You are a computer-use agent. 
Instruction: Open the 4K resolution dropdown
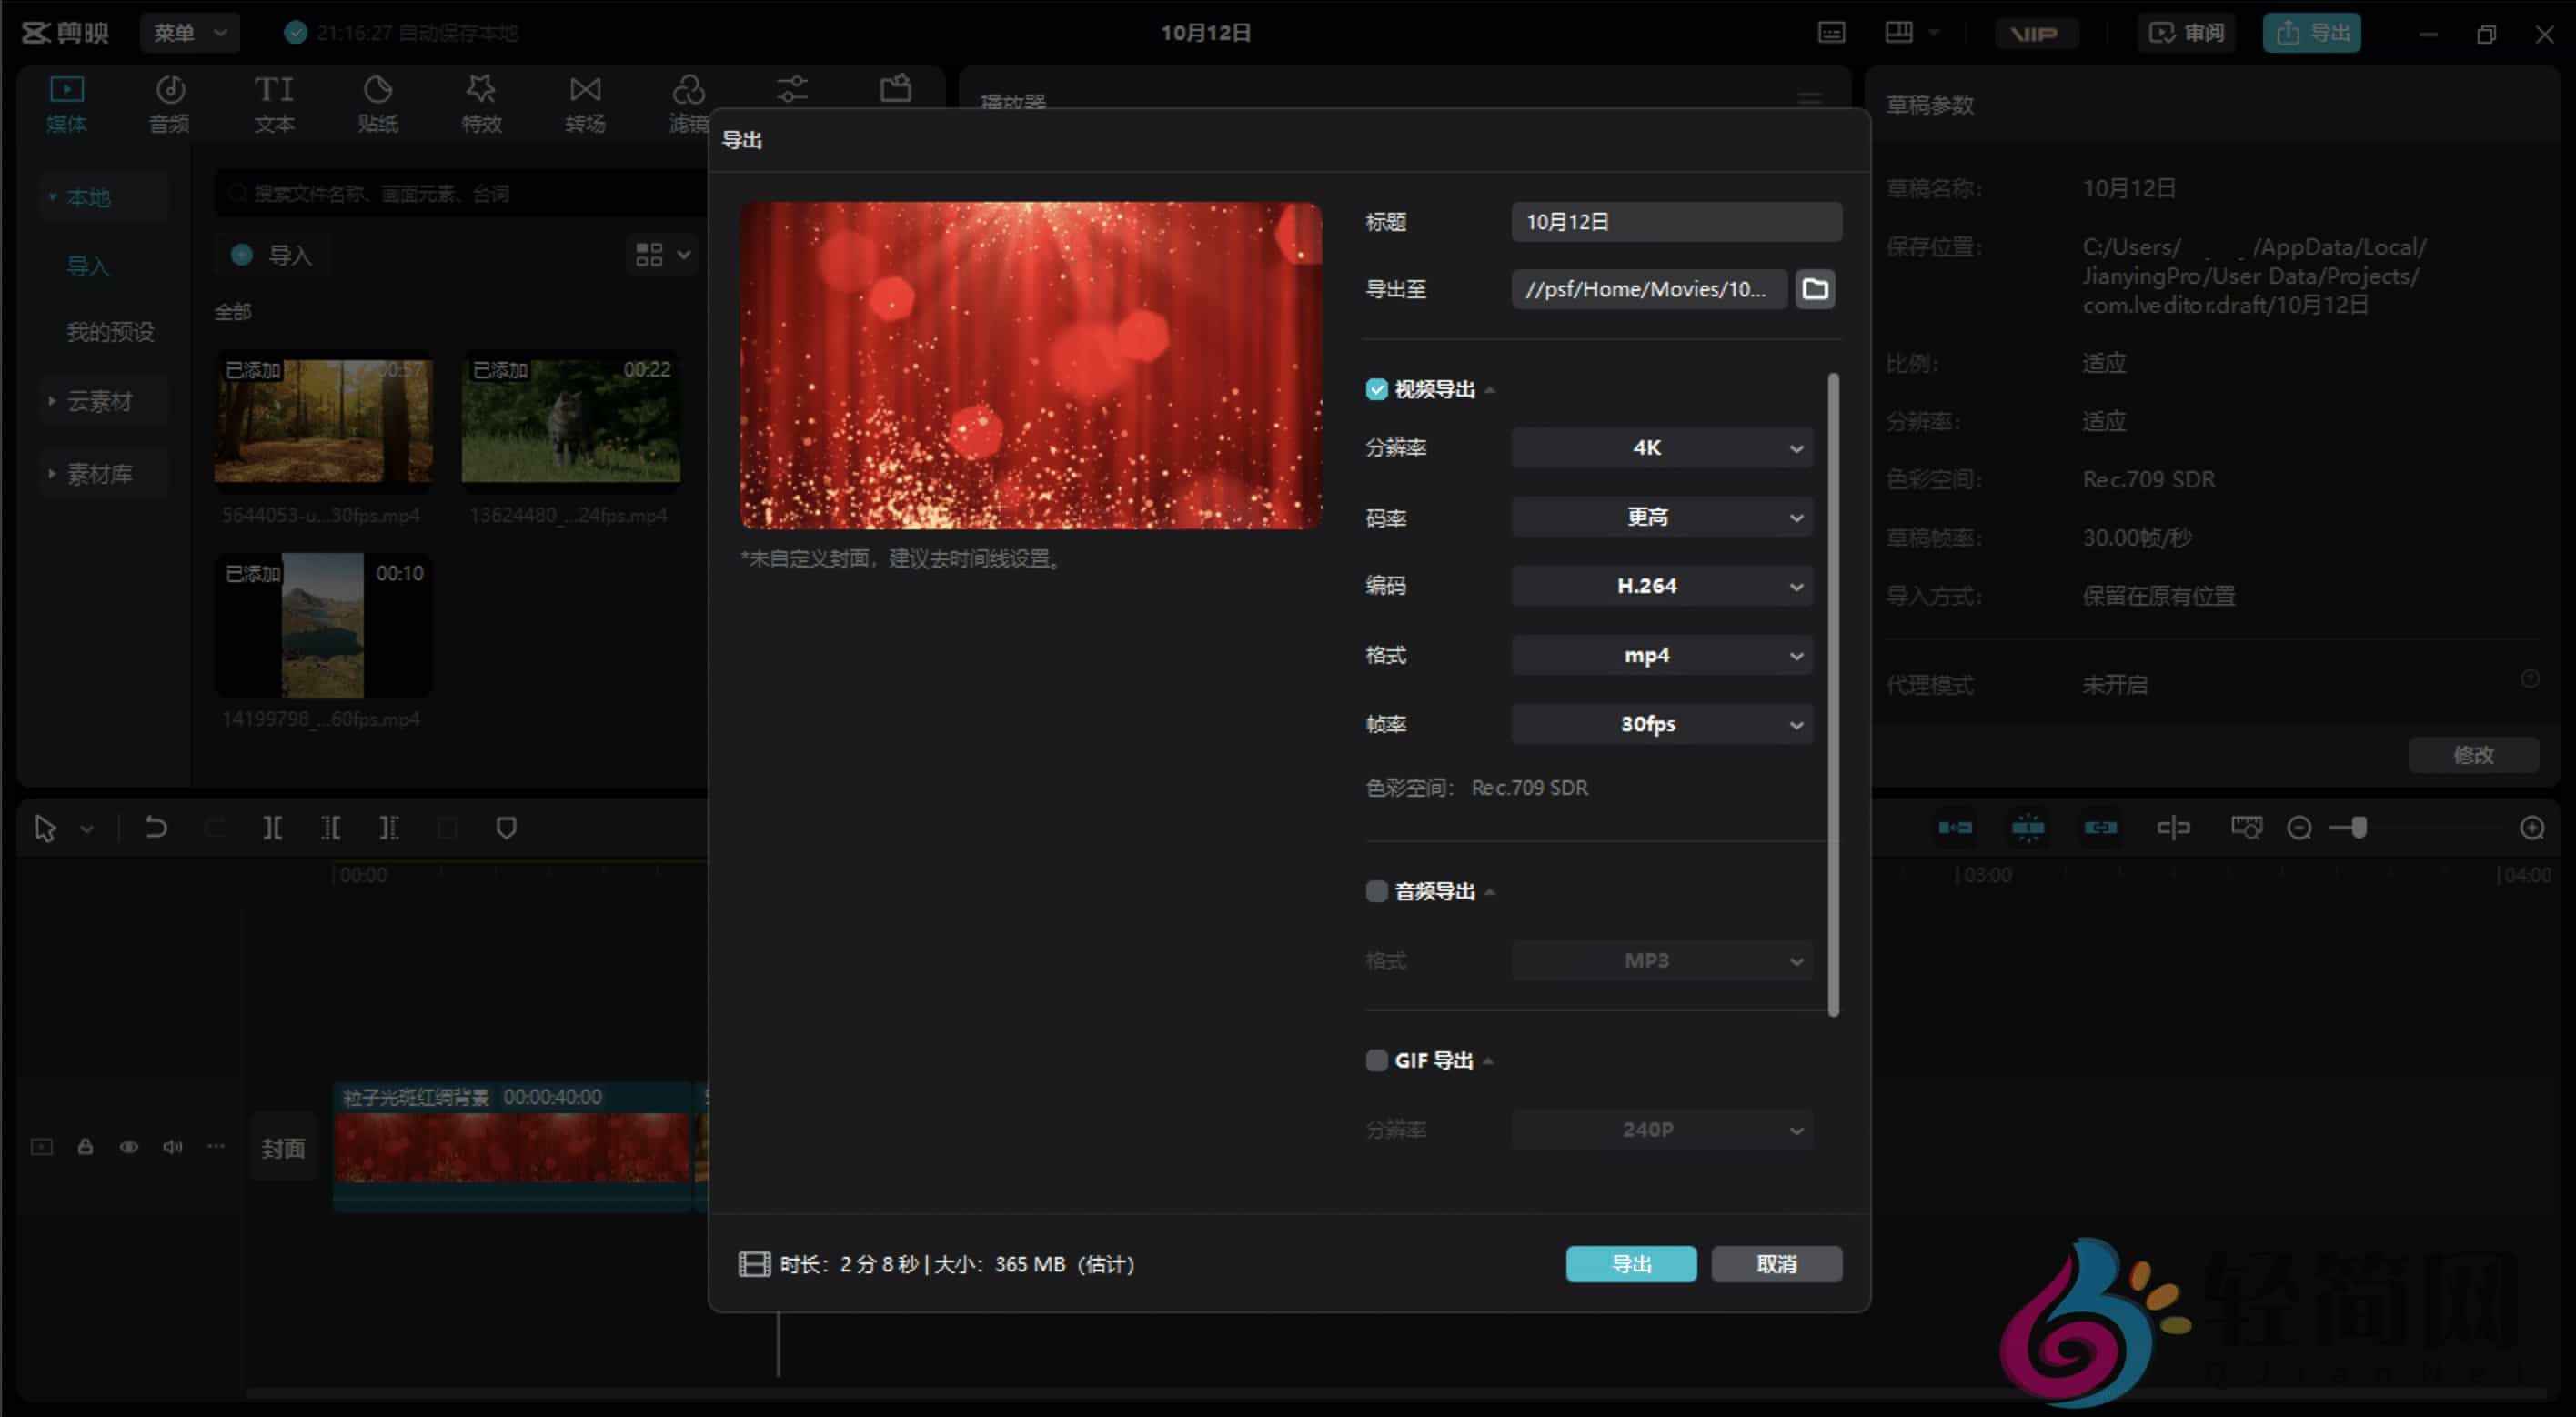click(1660, 447)
